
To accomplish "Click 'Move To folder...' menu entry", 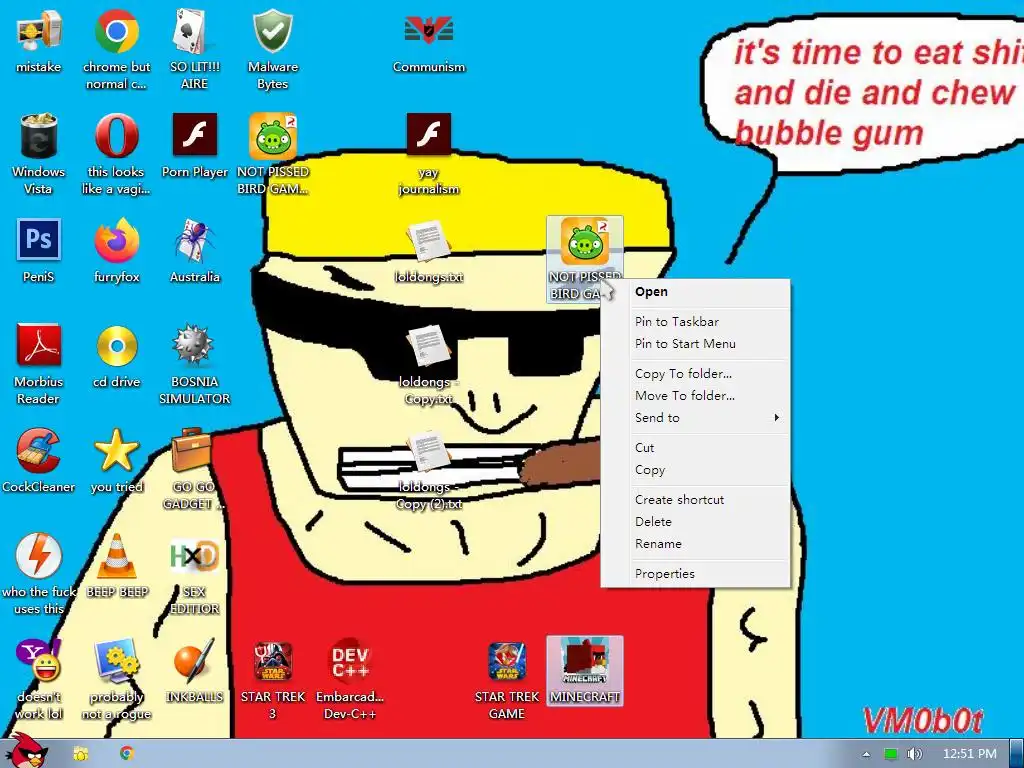I will point(695,396).
